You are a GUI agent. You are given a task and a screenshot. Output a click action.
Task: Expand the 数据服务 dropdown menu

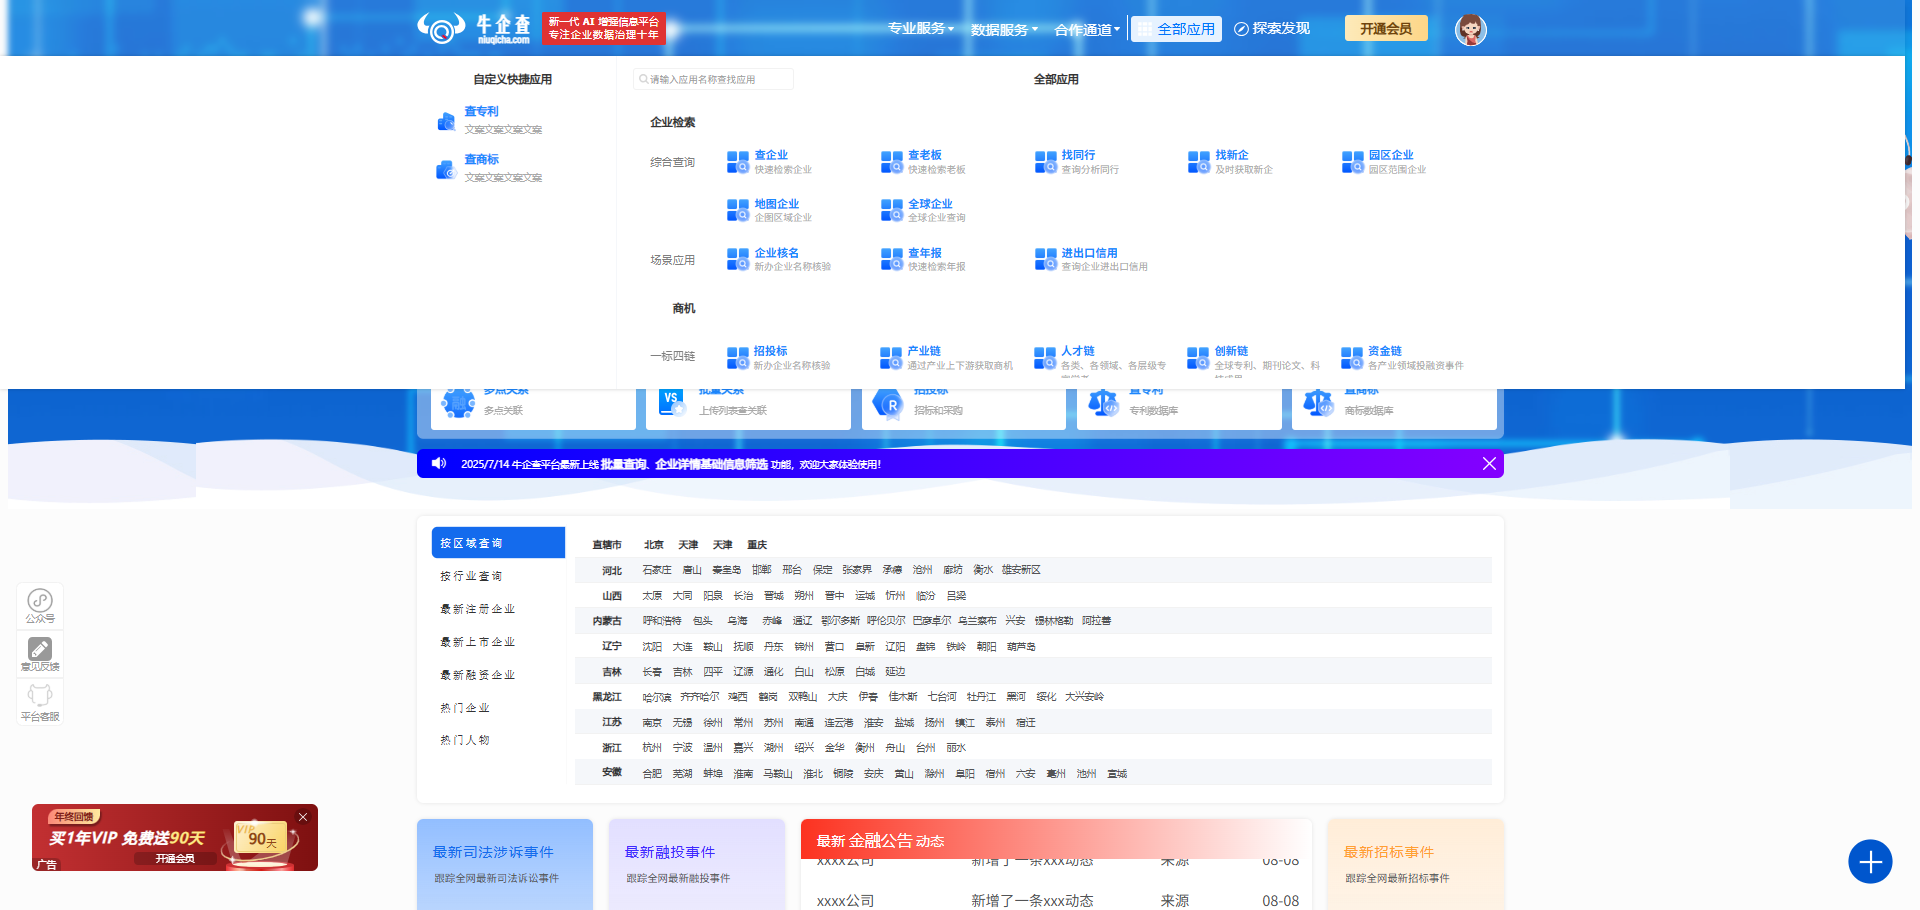(1004, 30)
